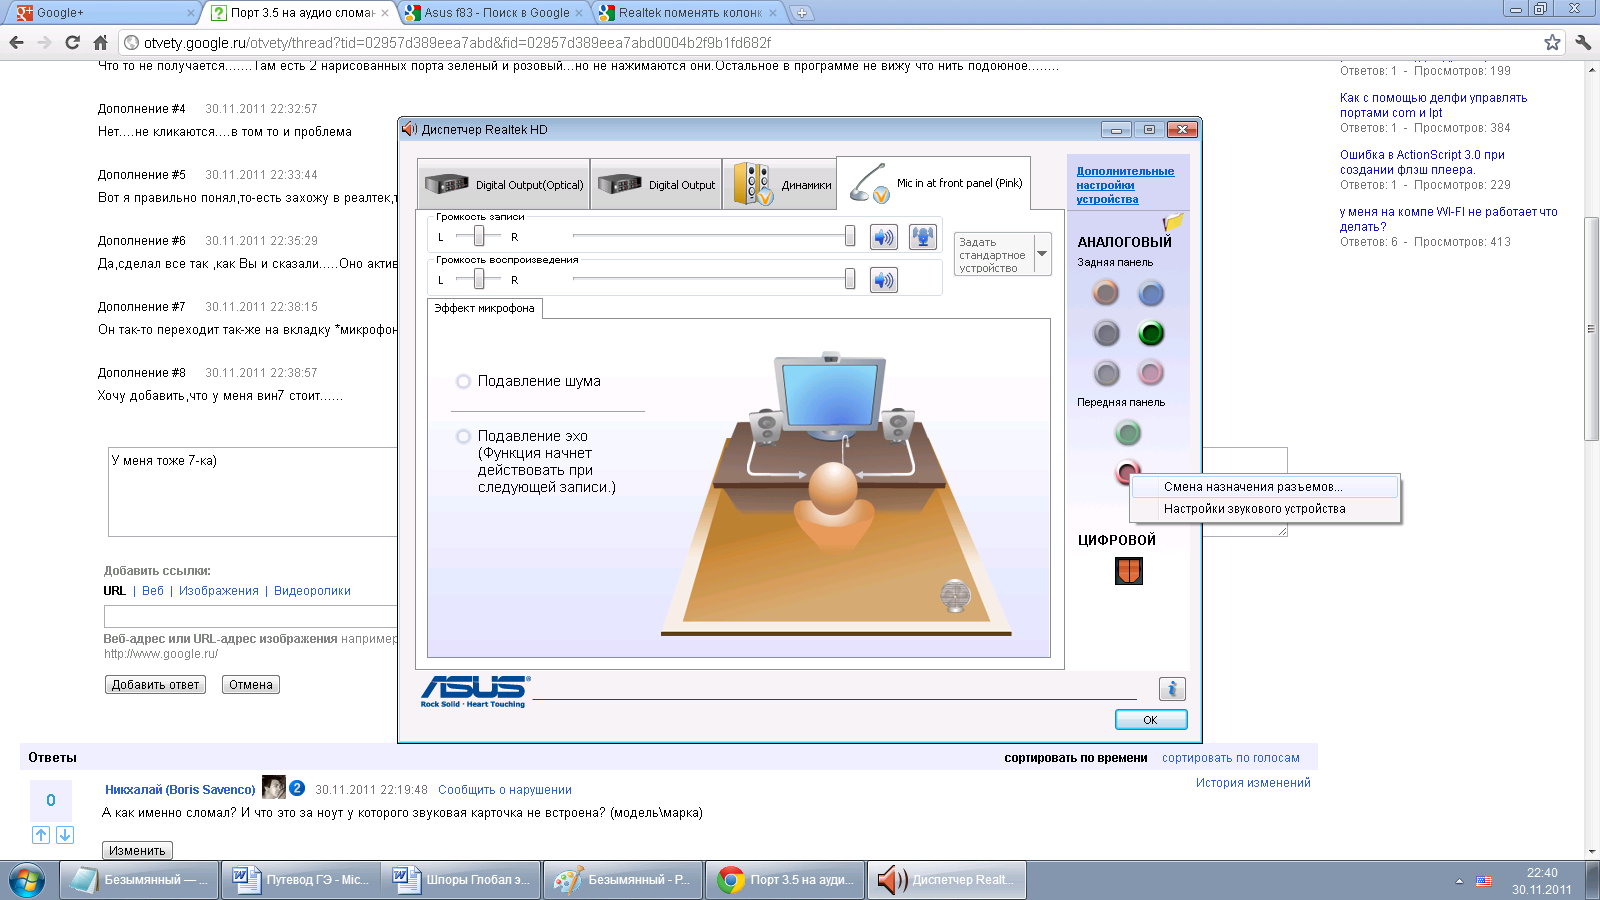
Task: Click into the answer text area
Action: pos(252,492)
